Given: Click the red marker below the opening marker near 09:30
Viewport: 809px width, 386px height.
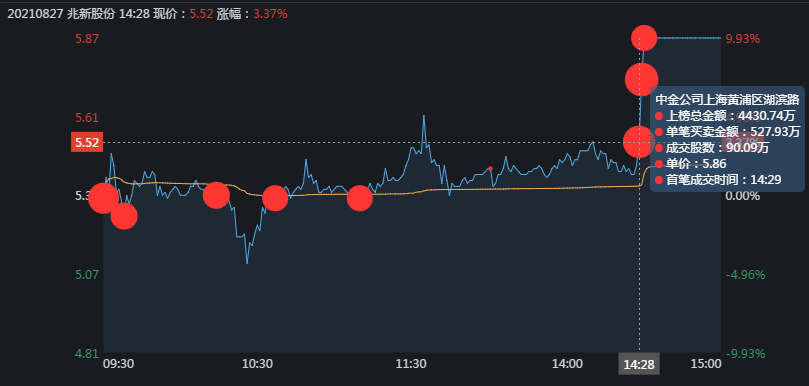Looking at the screenshot, I should [x=124, y=216].
